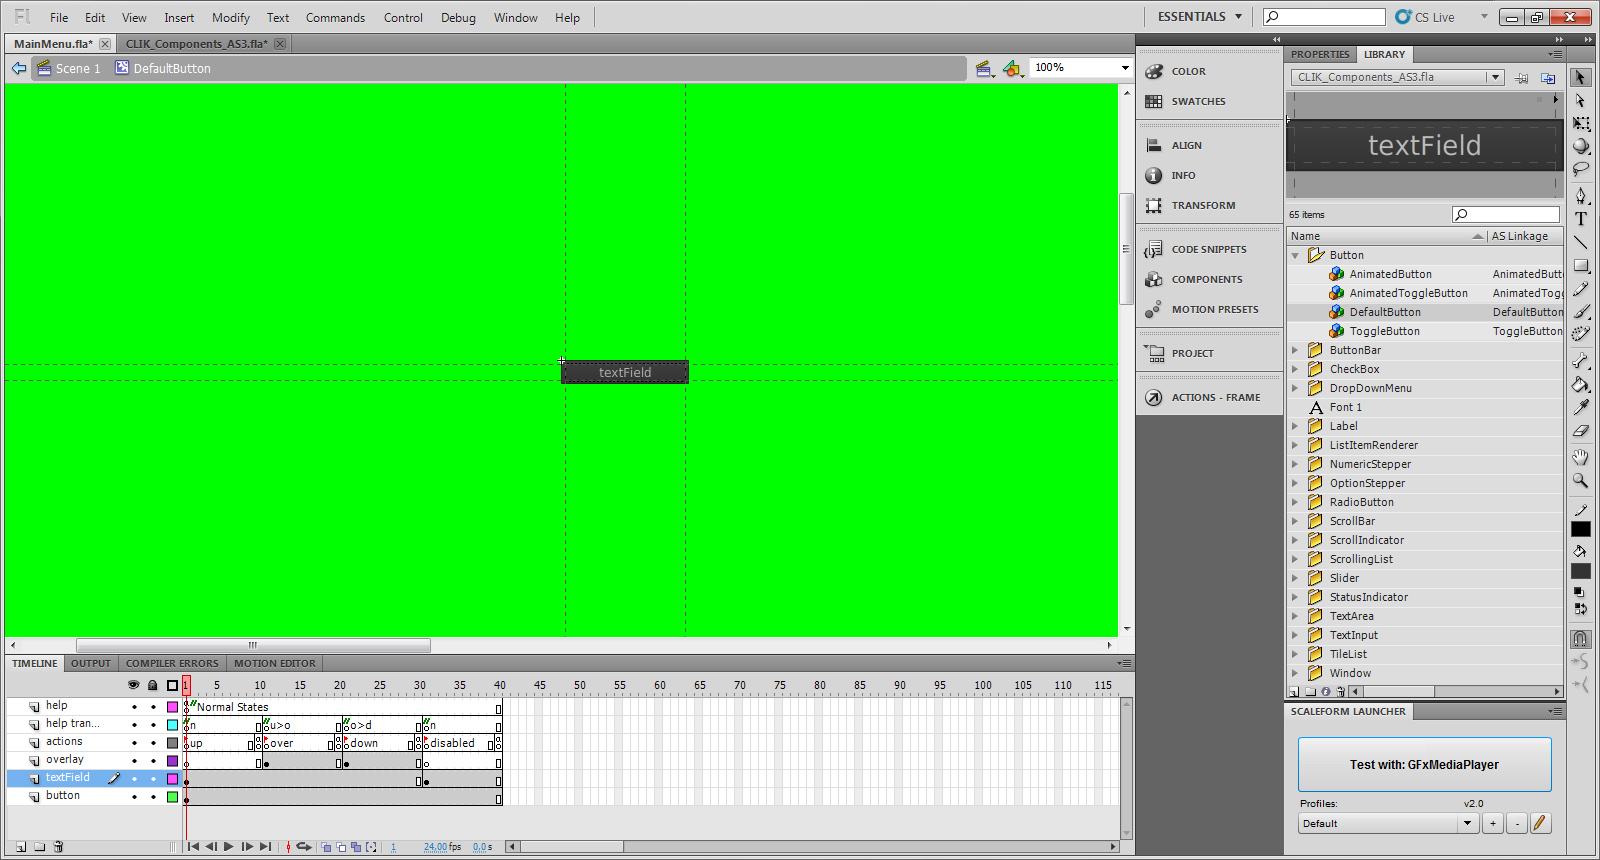
Task: Toggle lock dot of the textField layer
Action: (153, 779)
